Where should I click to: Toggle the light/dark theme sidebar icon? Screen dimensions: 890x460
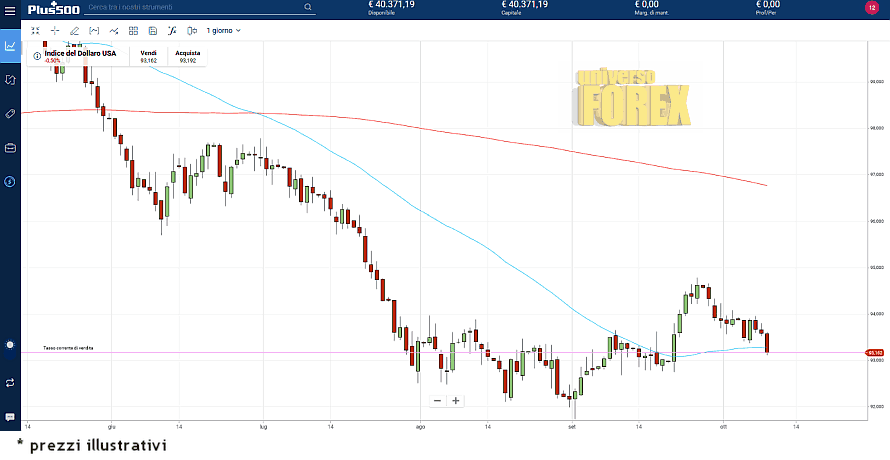[10, 345]
